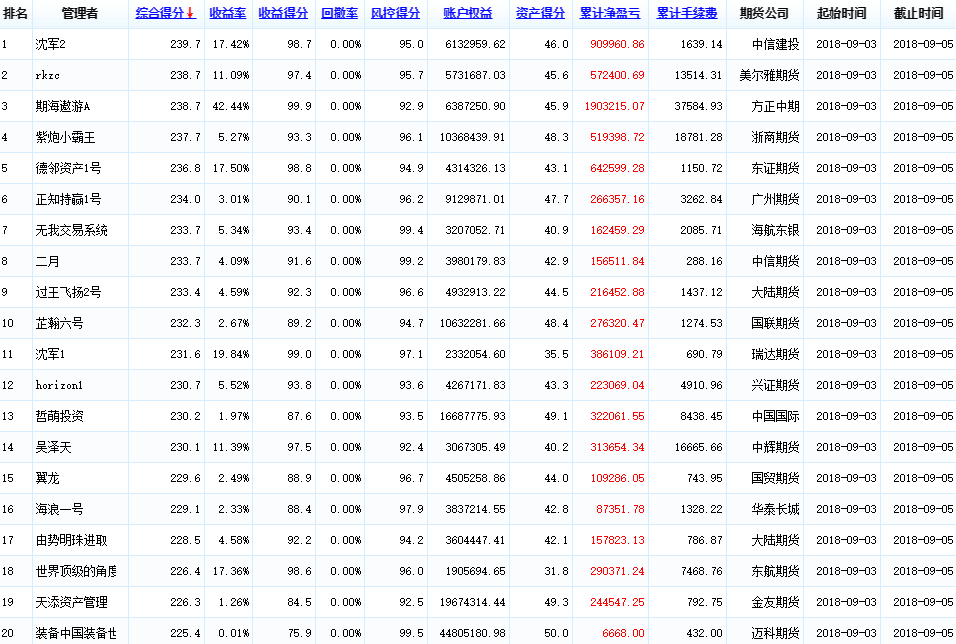This screenshot has height=644, width=956.
Task: Click manager name 吴泽天
Action: [x=54, y=448]
